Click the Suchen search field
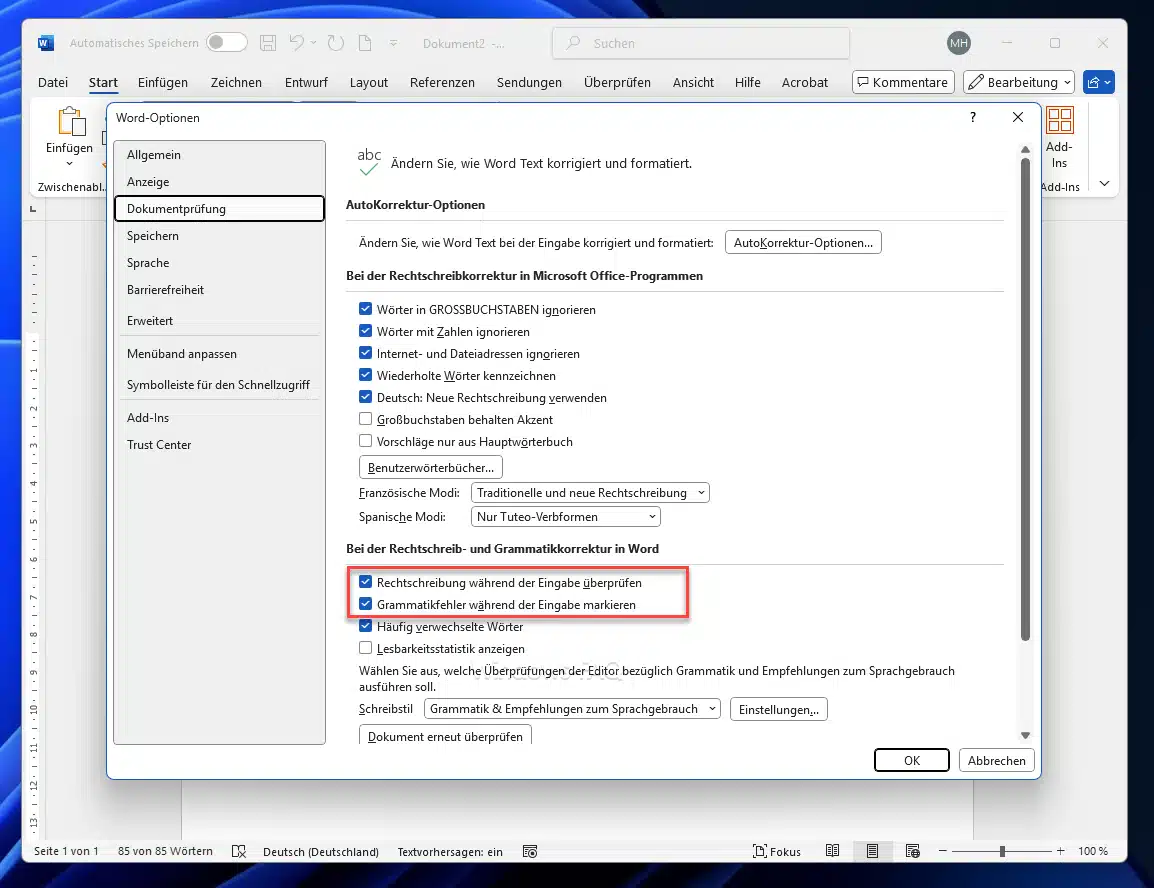 (701, 43)
